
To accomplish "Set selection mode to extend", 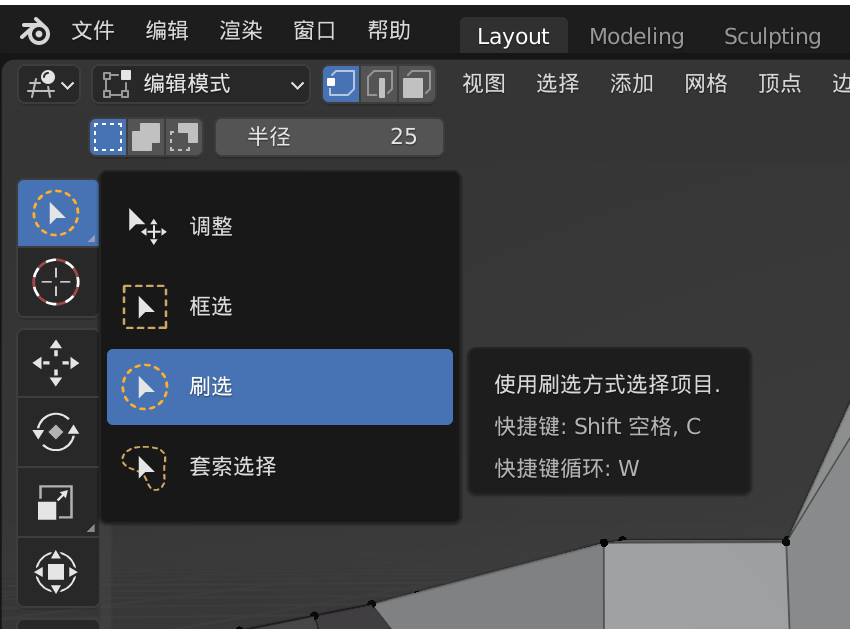I will [146, 137].
